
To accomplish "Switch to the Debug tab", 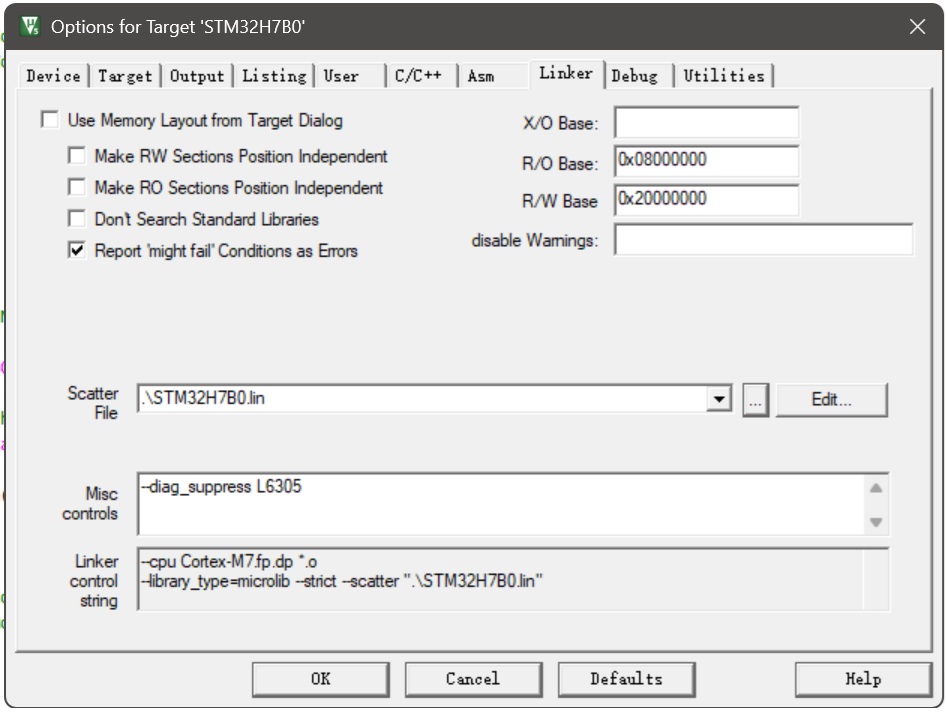I will [634, 76].
